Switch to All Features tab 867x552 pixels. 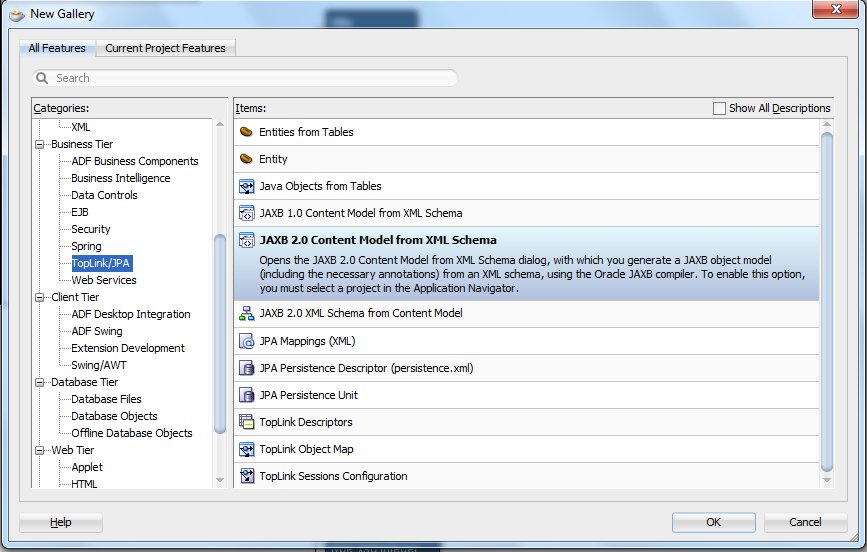pos(57,48)
